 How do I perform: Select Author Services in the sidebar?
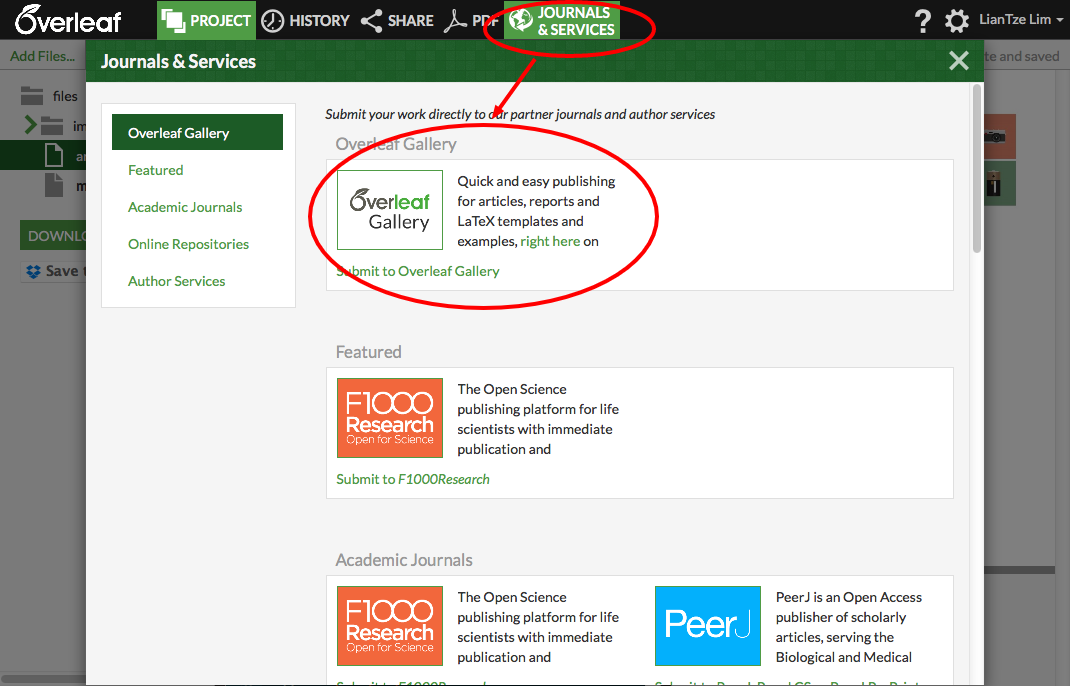click(x=177, y=281)
